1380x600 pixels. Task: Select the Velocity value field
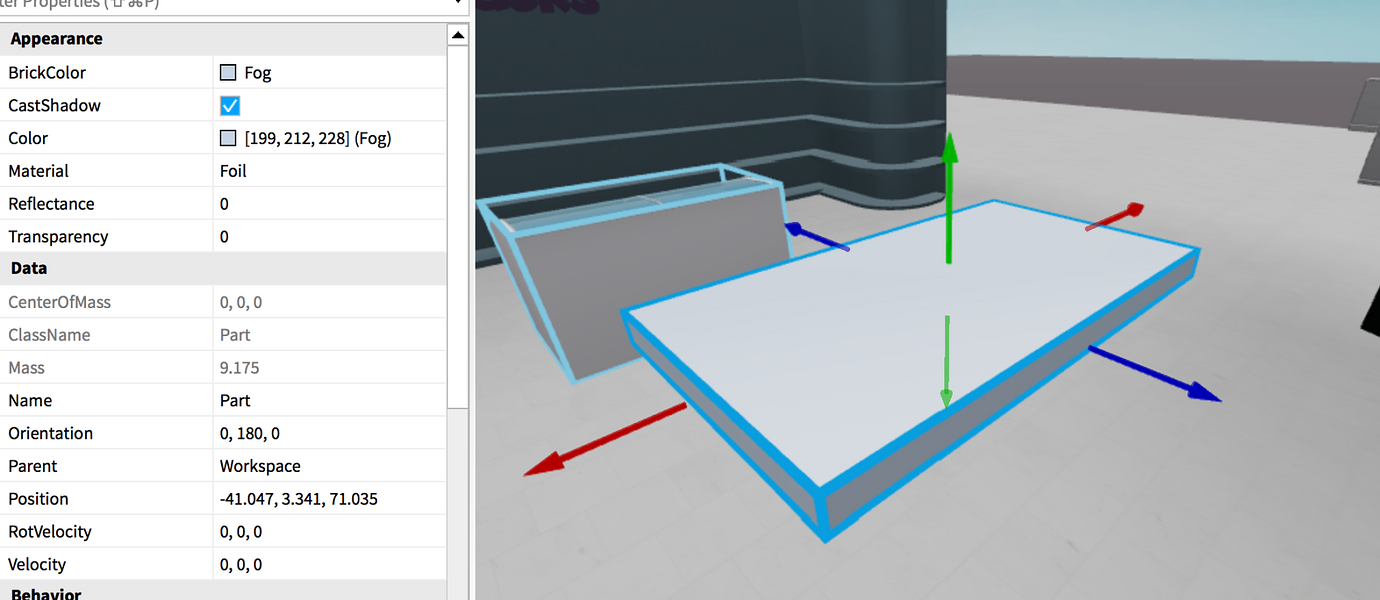(x=300, y=564)
